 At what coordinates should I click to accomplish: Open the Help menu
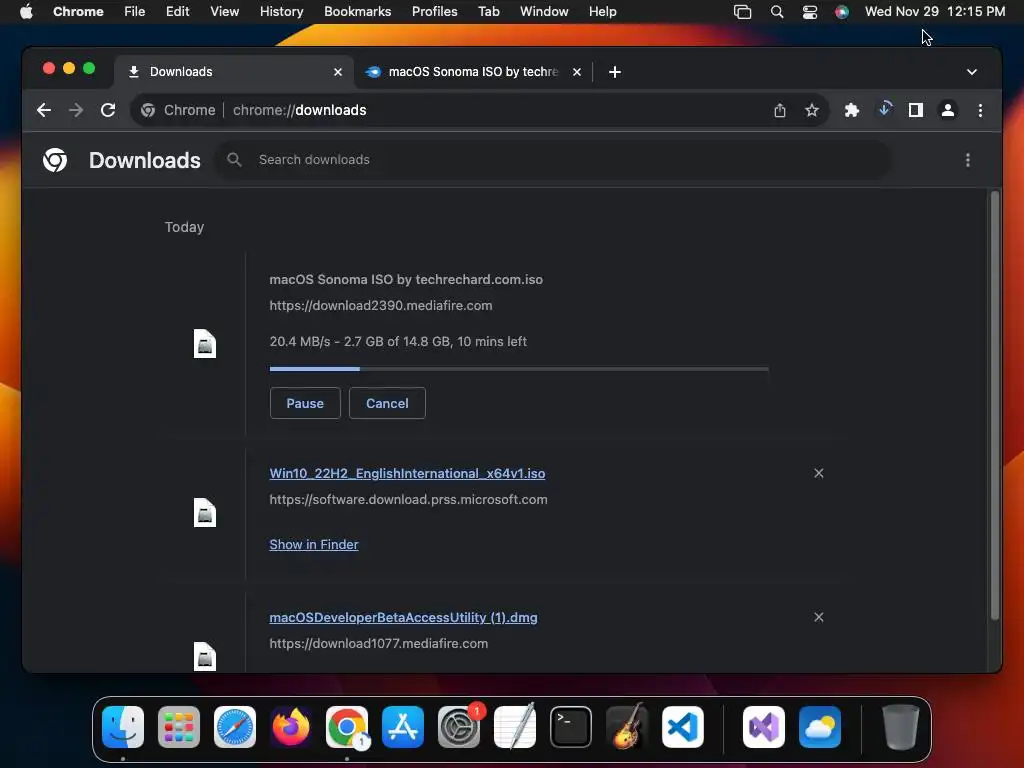602,12
